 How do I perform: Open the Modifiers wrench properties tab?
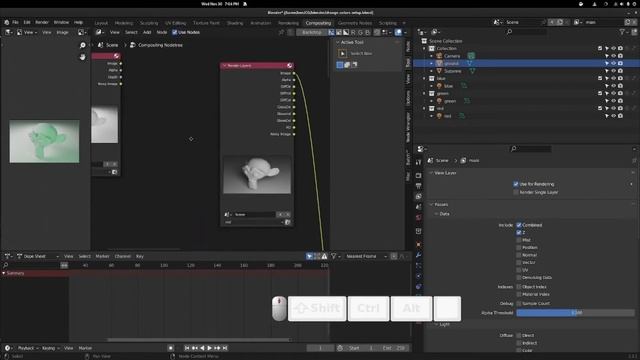tap(418, 255)
